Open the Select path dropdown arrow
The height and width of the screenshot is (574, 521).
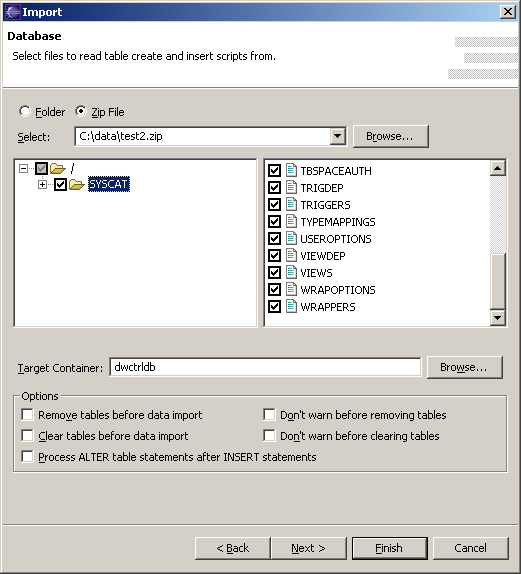(338, 137)
